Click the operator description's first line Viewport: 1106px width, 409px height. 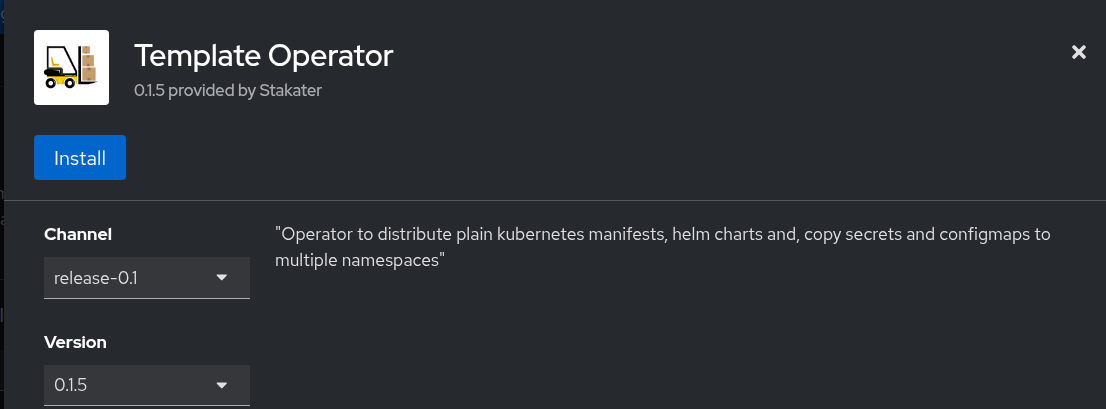(662, 235)
